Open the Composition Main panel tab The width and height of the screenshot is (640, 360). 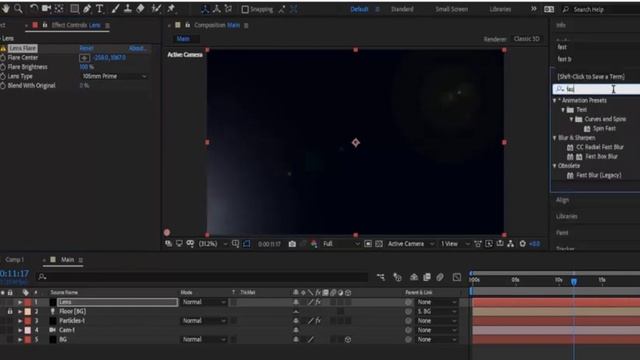217,25
